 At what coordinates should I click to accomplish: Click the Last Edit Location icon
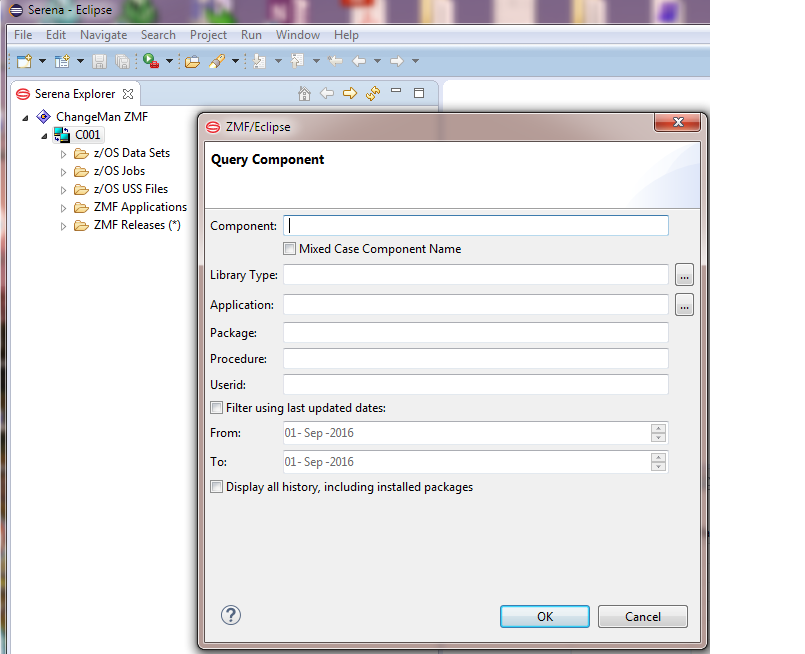(335, 62)
